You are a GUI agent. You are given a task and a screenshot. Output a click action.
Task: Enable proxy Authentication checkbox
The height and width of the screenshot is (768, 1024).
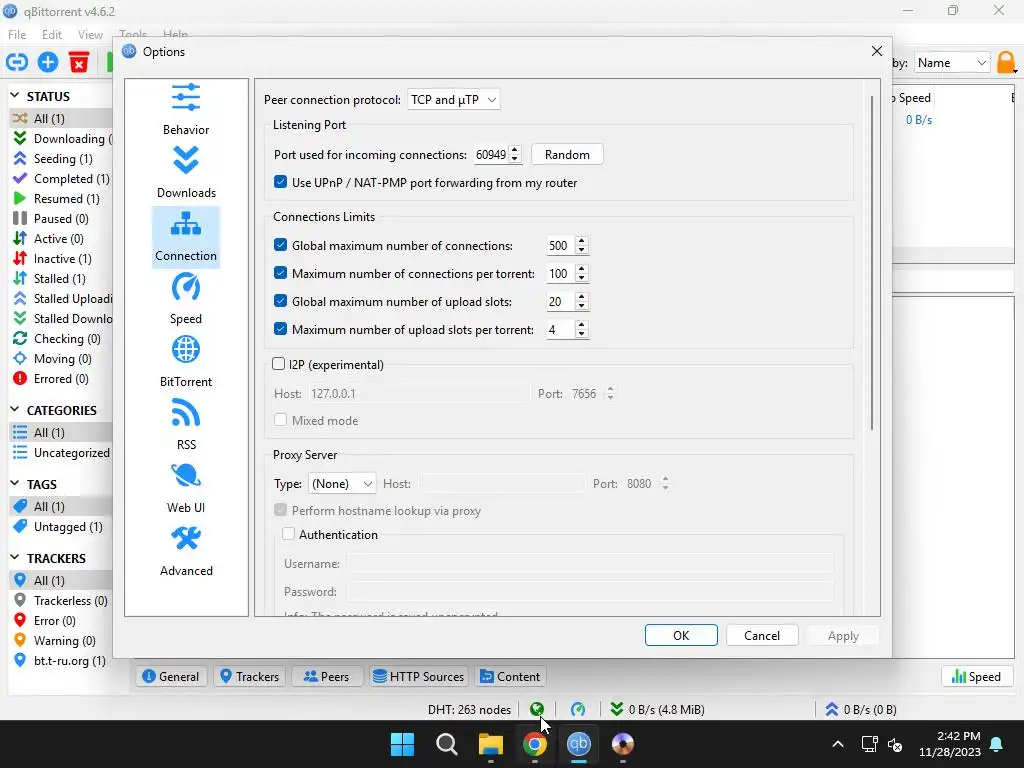click(288, 534)
